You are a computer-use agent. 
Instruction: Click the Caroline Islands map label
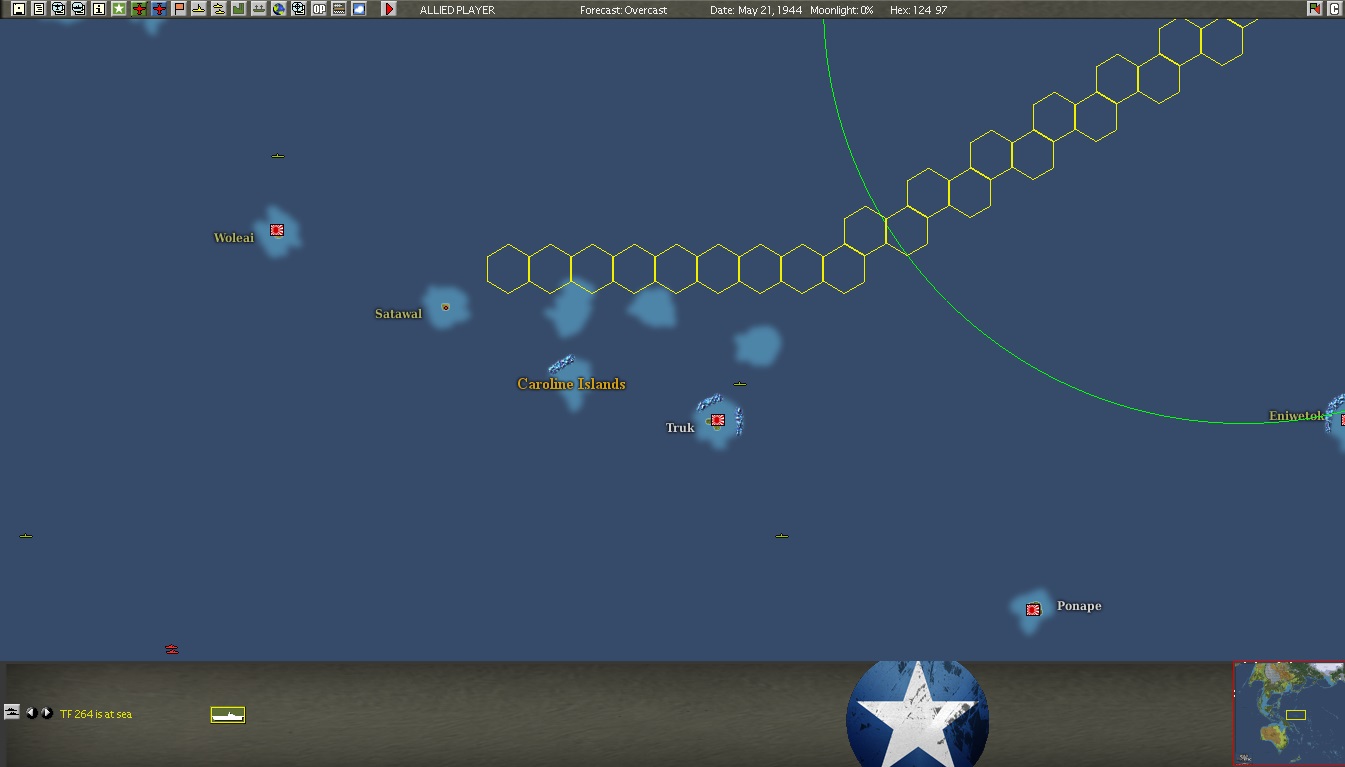pos(571,384)
